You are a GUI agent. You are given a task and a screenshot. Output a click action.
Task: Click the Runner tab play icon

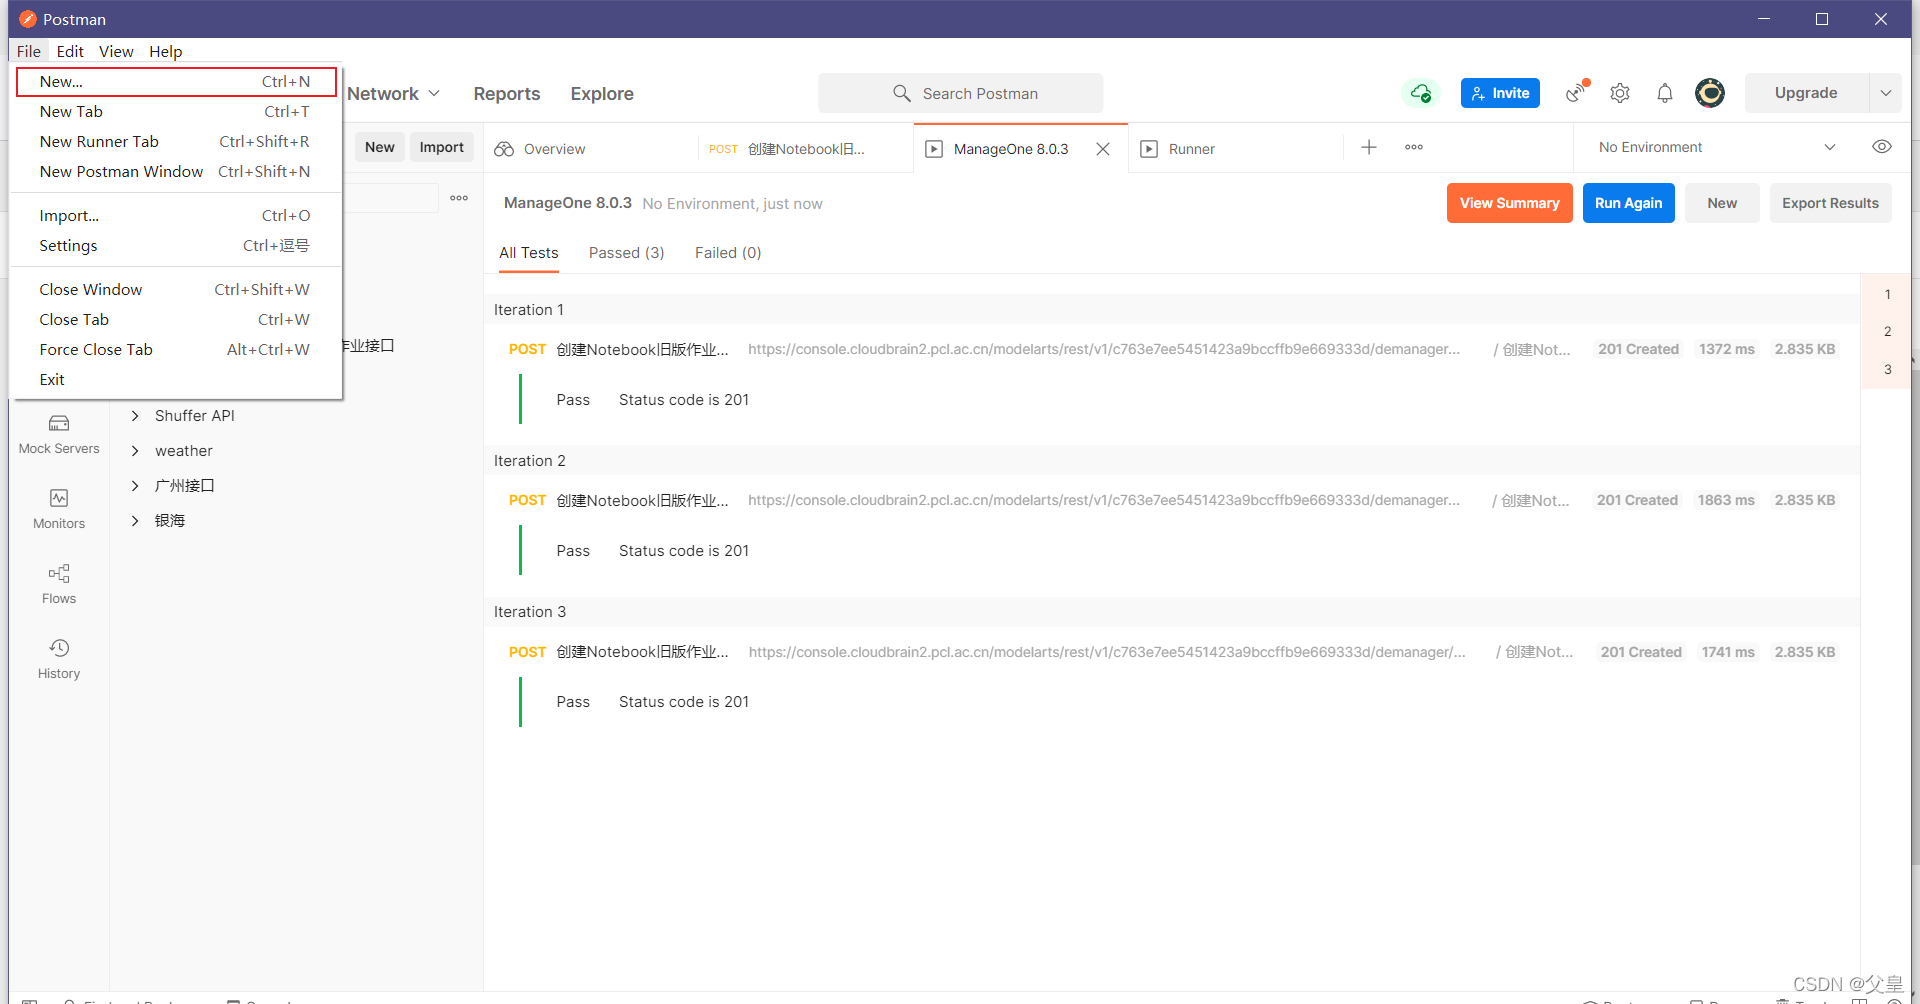[x=1149, y=149]
